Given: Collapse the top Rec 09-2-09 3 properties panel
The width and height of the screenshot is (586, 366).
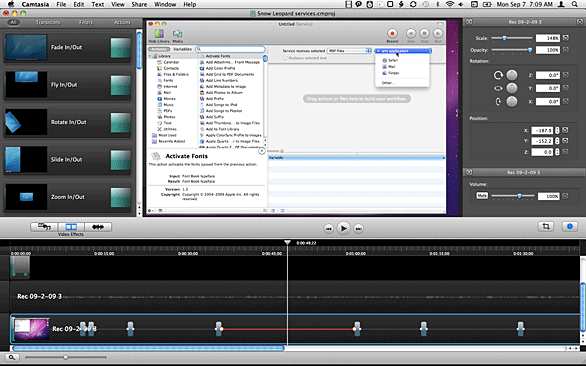Looking at the screenshot, I should (x=469, y=22).
